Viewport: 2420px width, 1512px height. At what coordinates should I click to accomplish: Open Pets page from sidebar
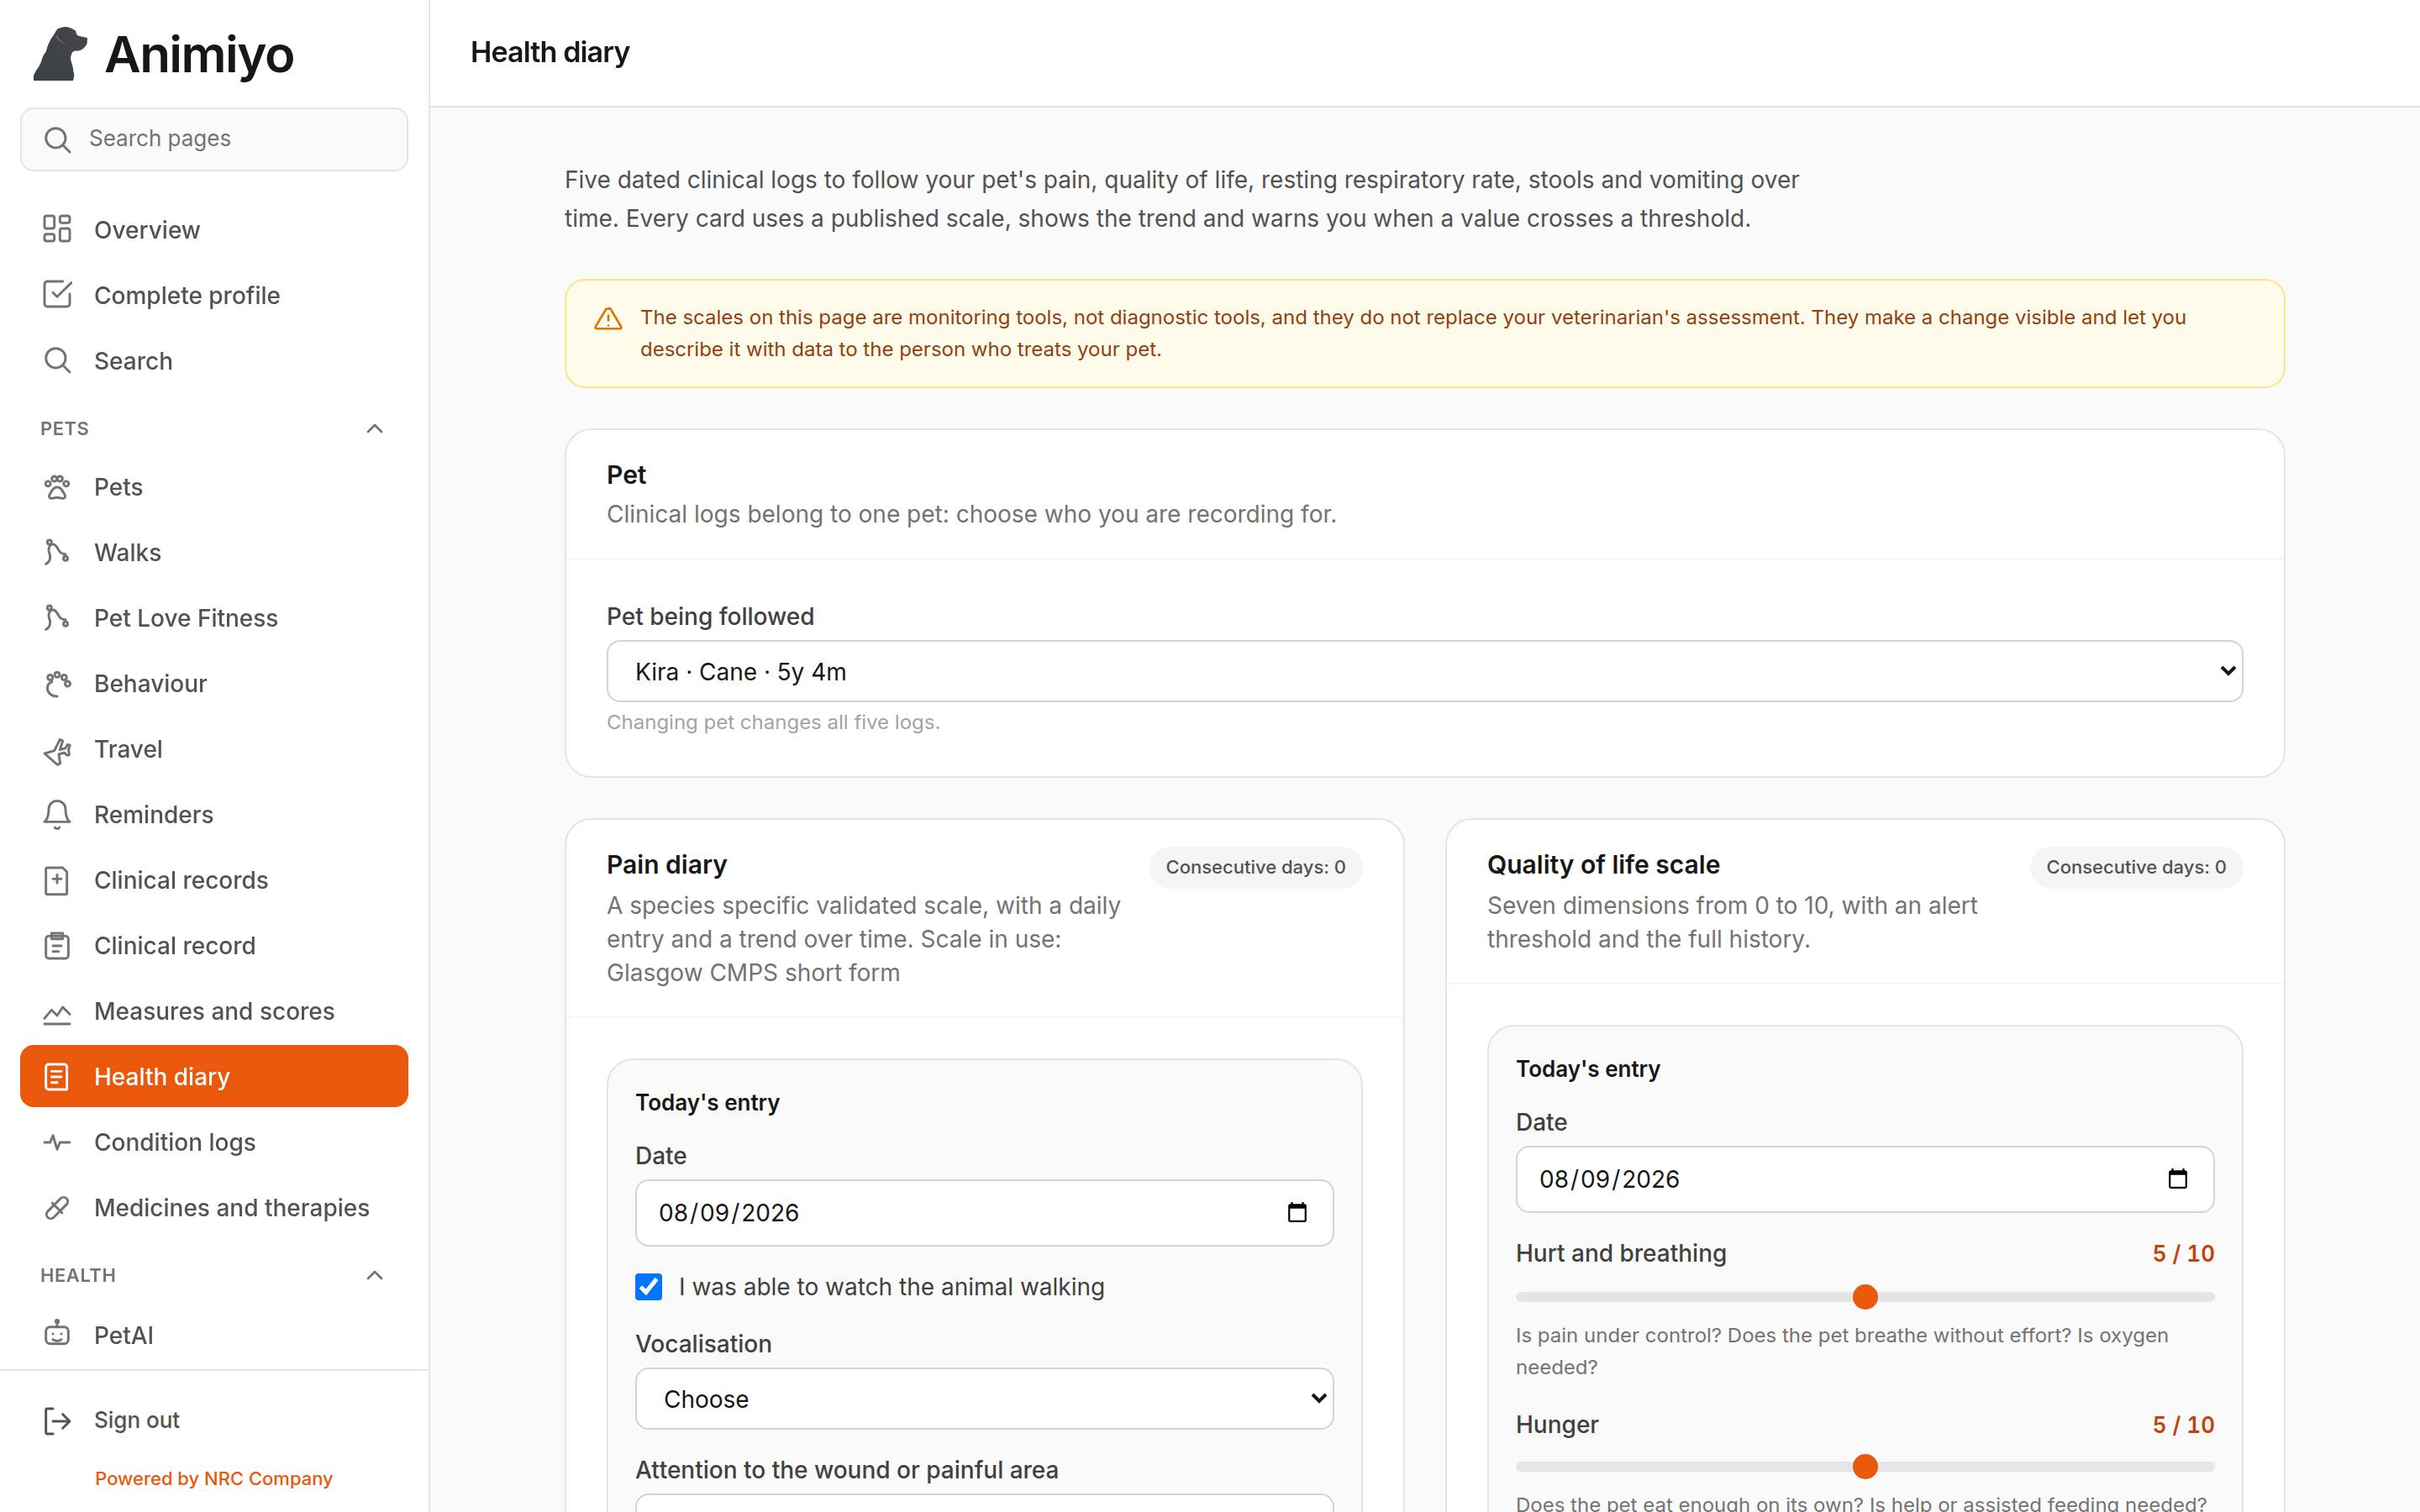214,487
